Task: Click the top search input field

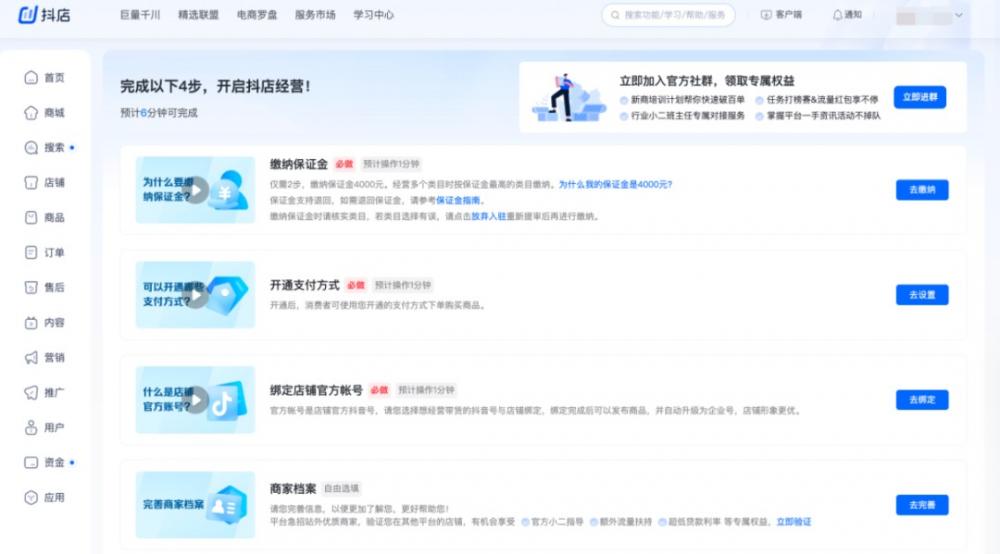Action: click(x=670, y=15)
